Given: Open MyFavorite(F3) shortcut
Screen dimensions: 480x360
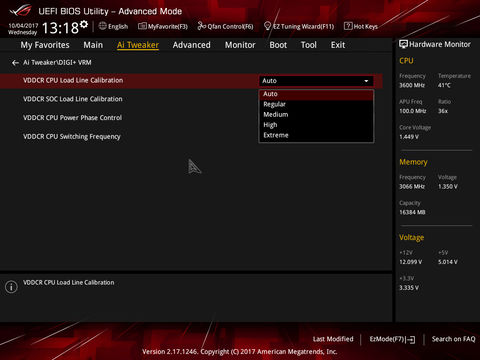Looking at the screenshot, I should (163, 26).
